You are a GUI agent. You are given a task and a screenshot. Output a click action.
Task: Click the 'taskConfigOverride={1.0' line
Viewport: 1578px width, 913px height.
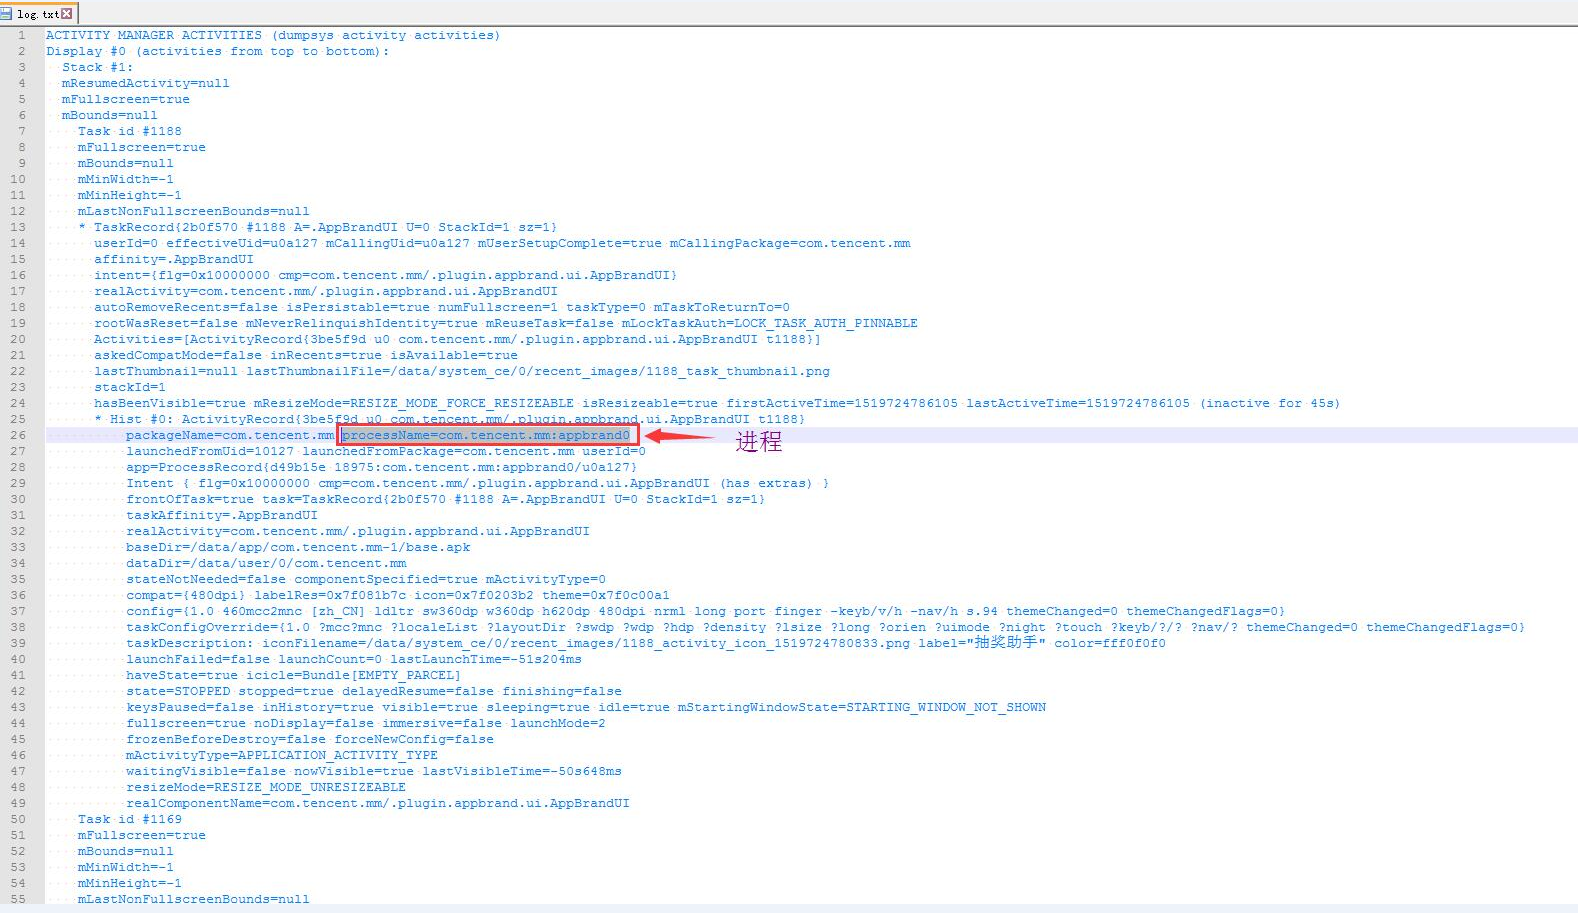tap(825, 627)
